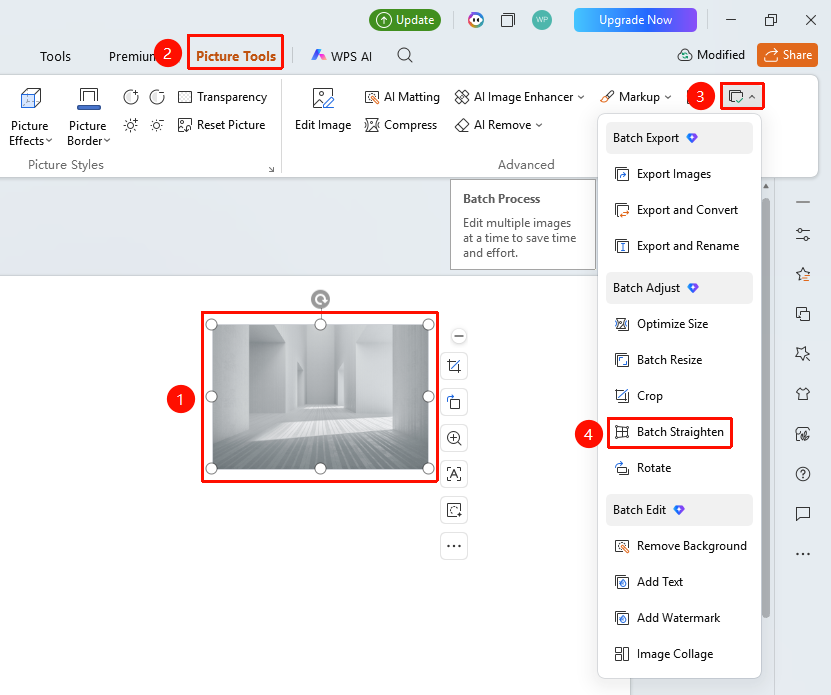This screenshot has height=695, width=831.
Task: Compress the selected picture
Action: point(401,125)
